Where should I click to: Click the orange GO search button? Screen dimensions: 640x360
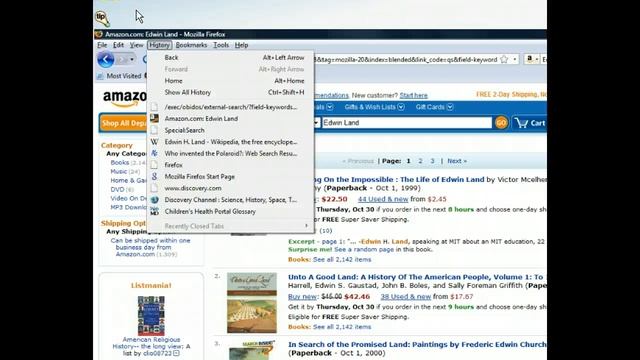click(501, 122)
